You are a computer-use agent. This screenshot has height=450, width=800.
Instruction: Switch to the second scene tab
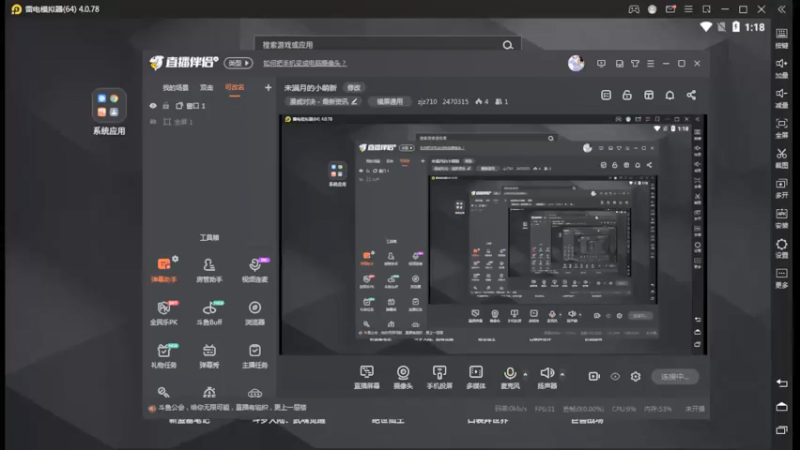207,88
